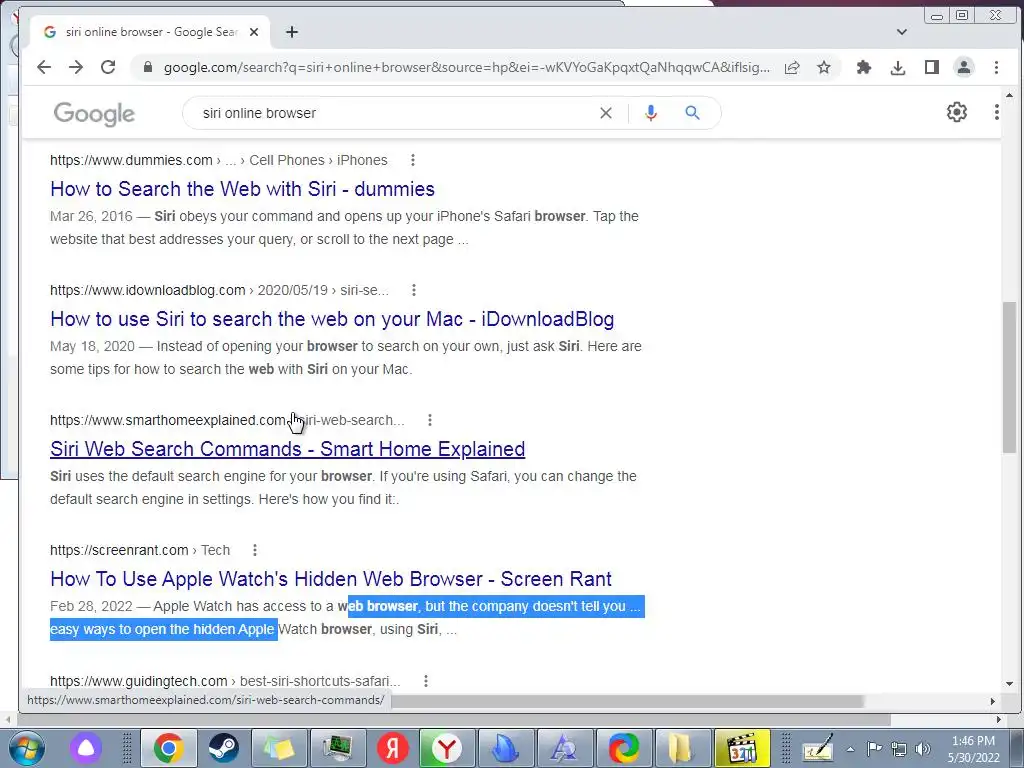Open a new browser tab
The image size is (1024, 768).
pos(292,32)
